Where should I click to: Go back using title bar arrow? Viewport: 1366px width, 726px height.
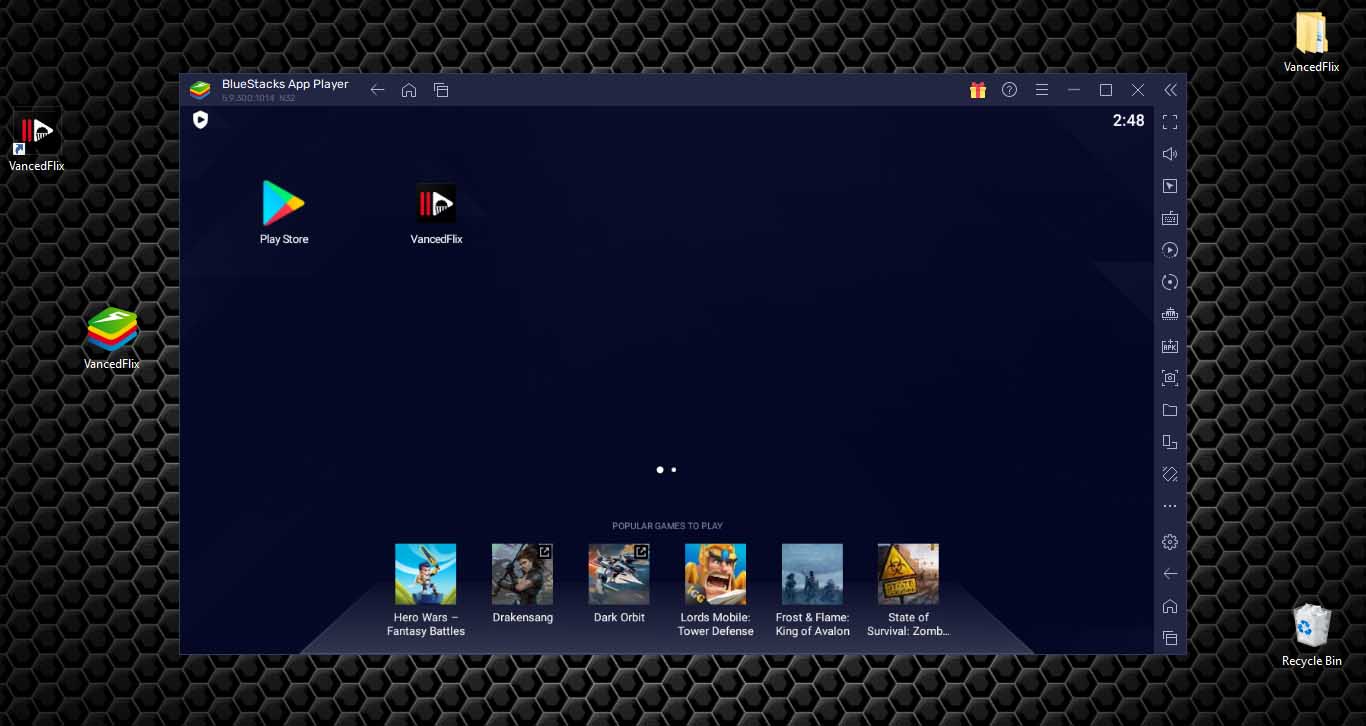pyautogui.click(x=377, y=90)
